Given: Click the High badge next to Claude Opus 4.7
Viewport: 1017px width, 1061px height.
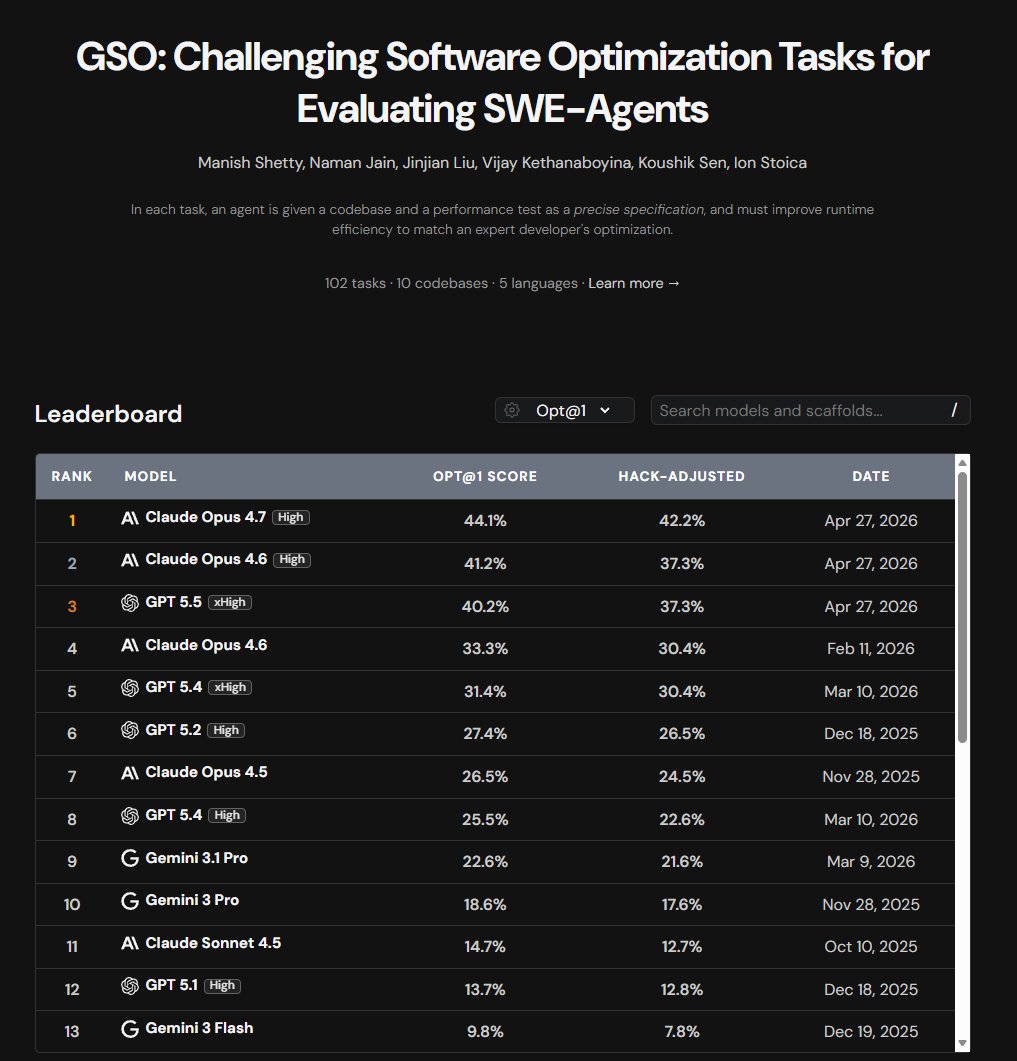Looking at the screenshot, I should (x=291, y=518).
